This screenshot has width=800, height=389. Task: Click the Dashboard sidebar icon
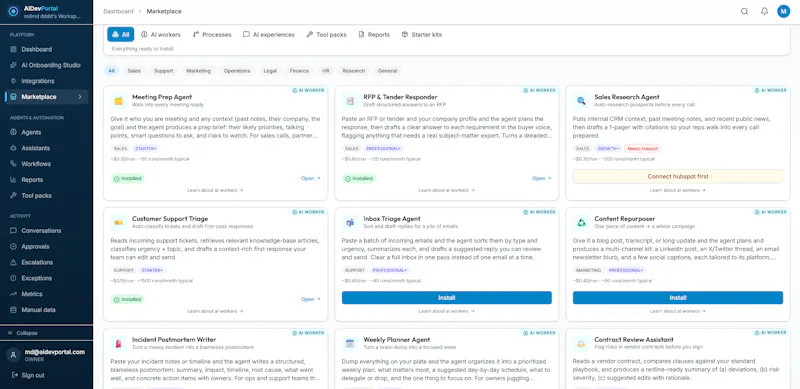(13, 50)
